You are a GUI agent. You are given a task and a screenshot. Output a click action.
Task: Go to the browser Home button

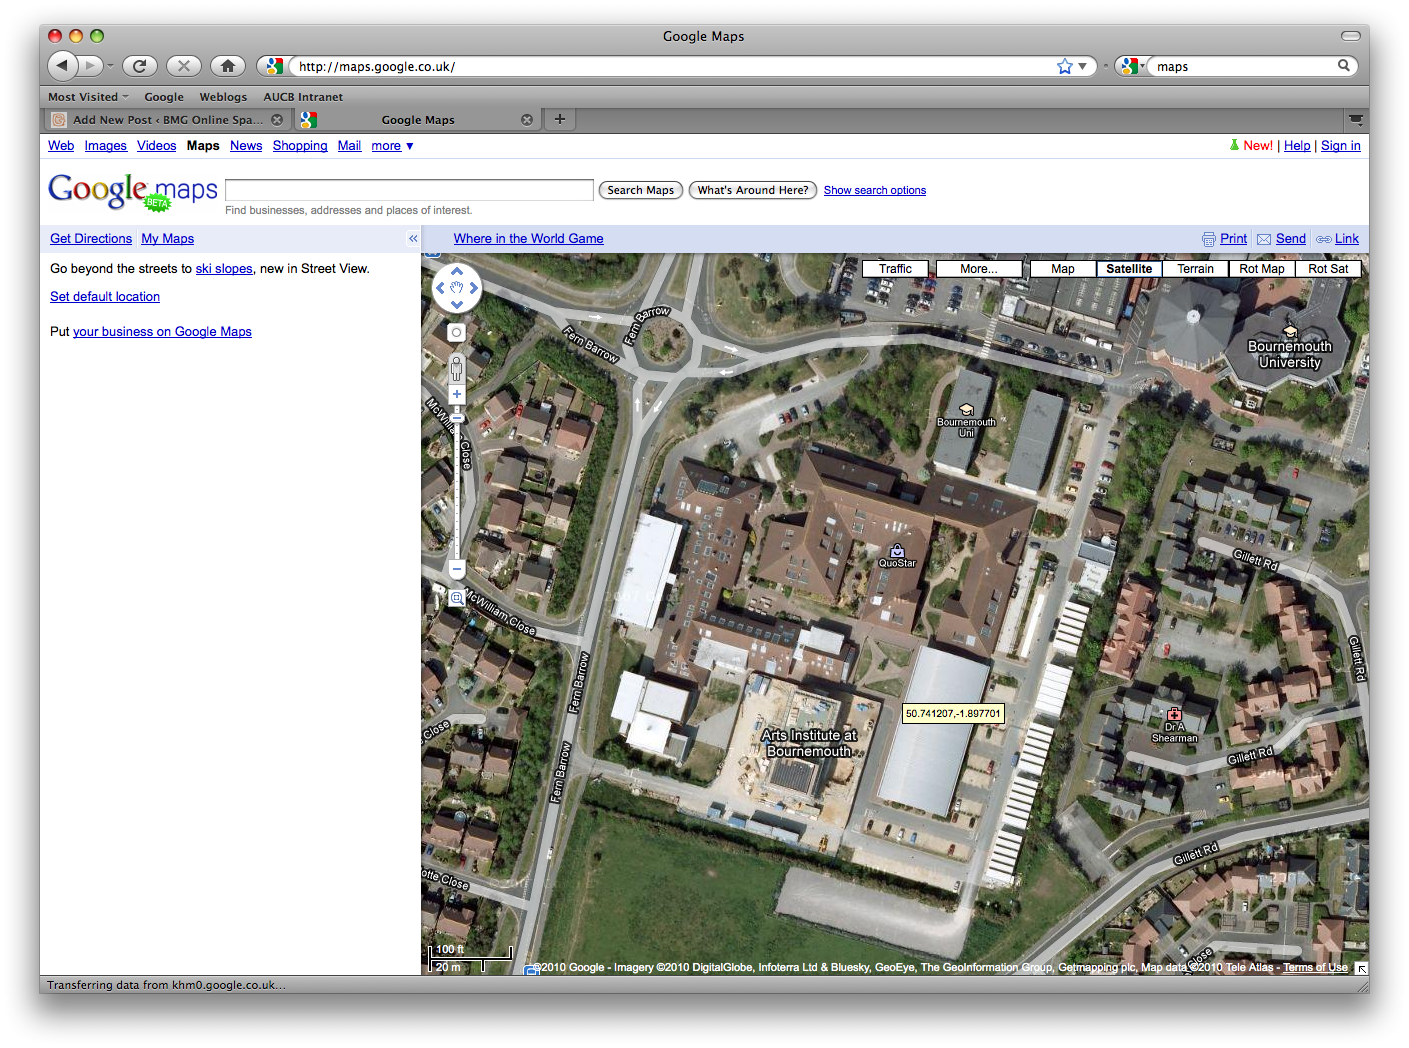228,66
